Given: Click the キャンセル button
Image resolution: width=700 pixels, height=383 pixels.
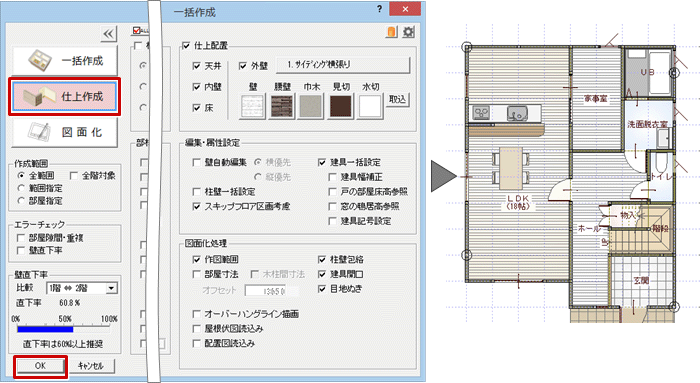Looking at the screenshot, I should [x=91, y=366].
